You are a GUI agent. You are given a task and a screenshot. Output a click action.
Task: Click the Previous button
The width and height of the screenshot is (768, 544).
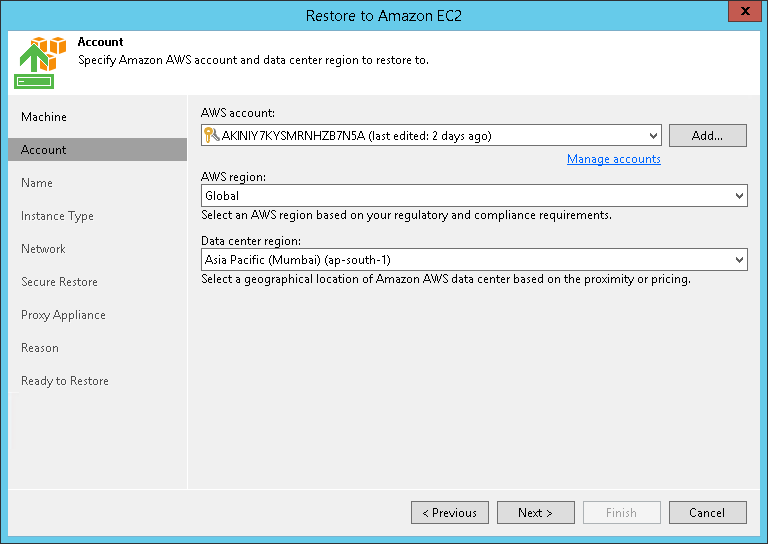pos(449,513)
